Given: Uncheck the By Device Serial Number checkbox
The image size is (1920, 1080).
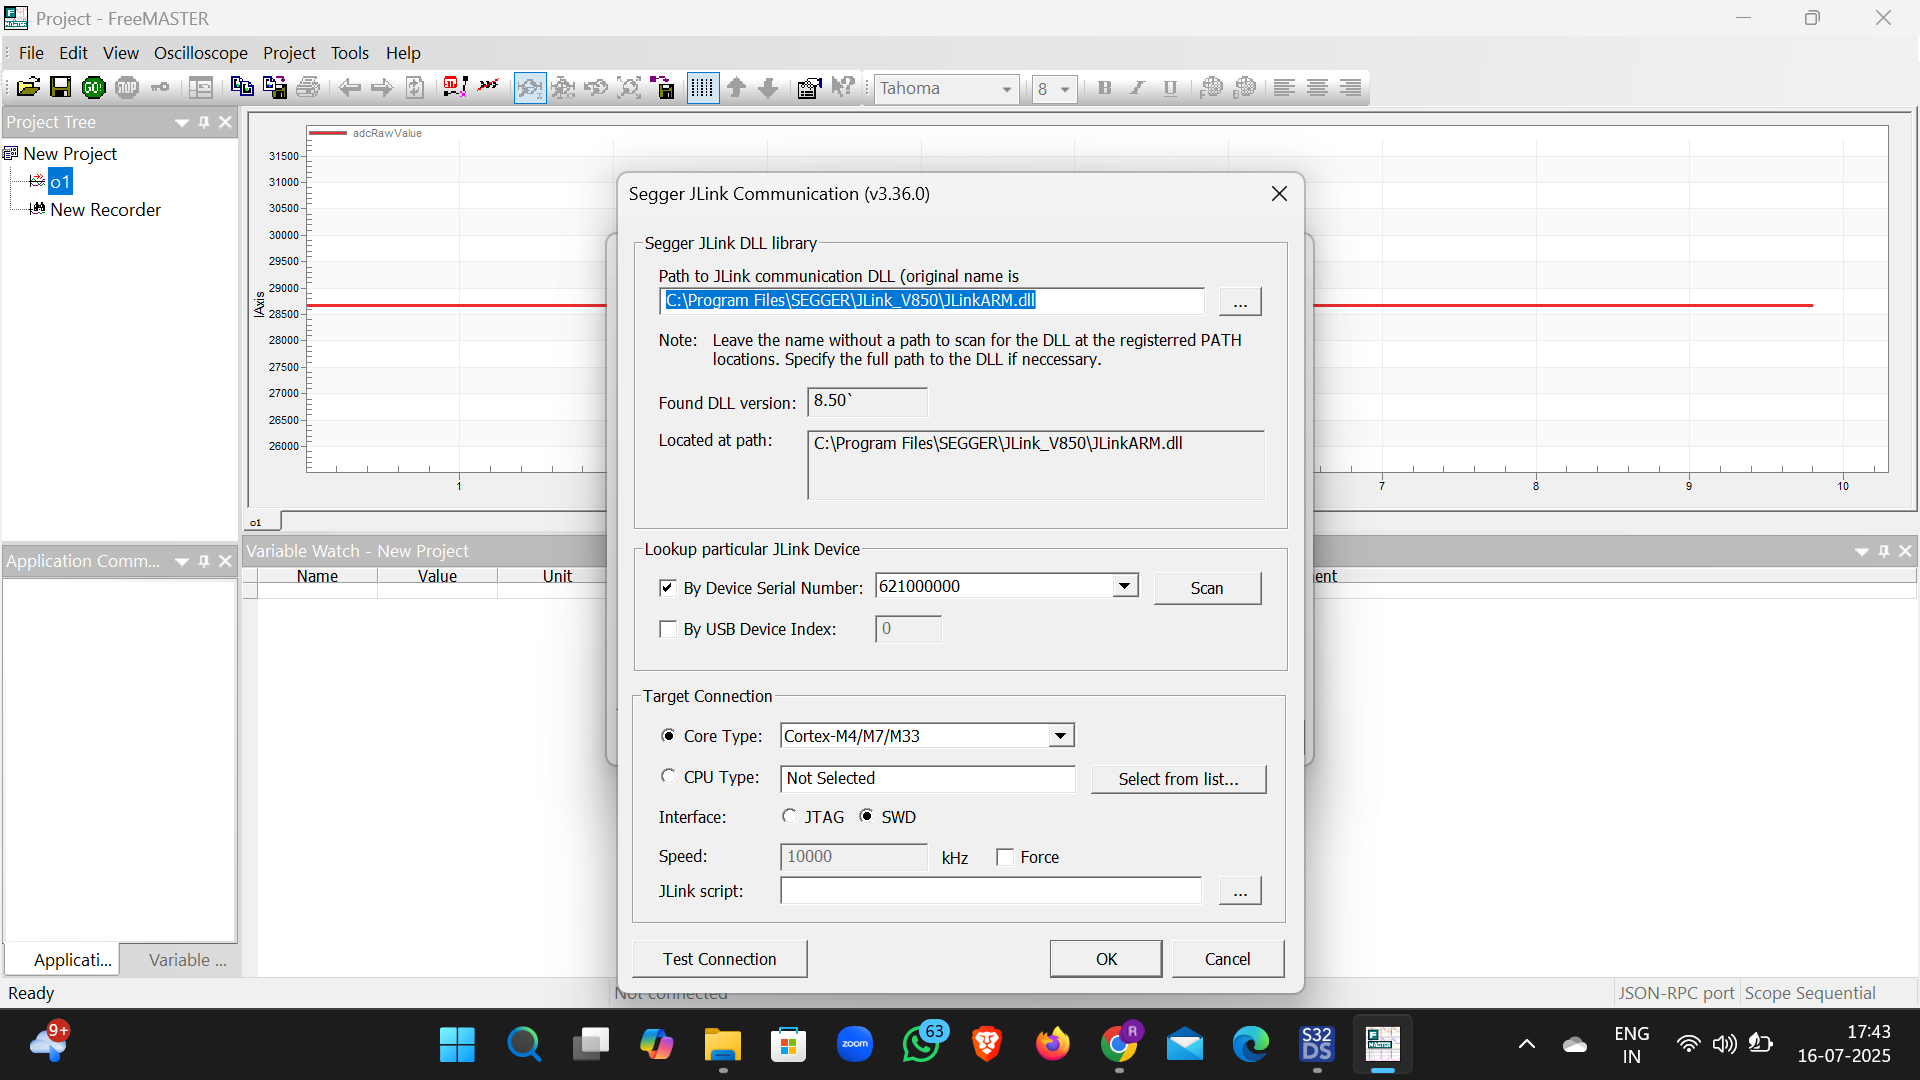Looking at the screenshot, I should 668,588.
